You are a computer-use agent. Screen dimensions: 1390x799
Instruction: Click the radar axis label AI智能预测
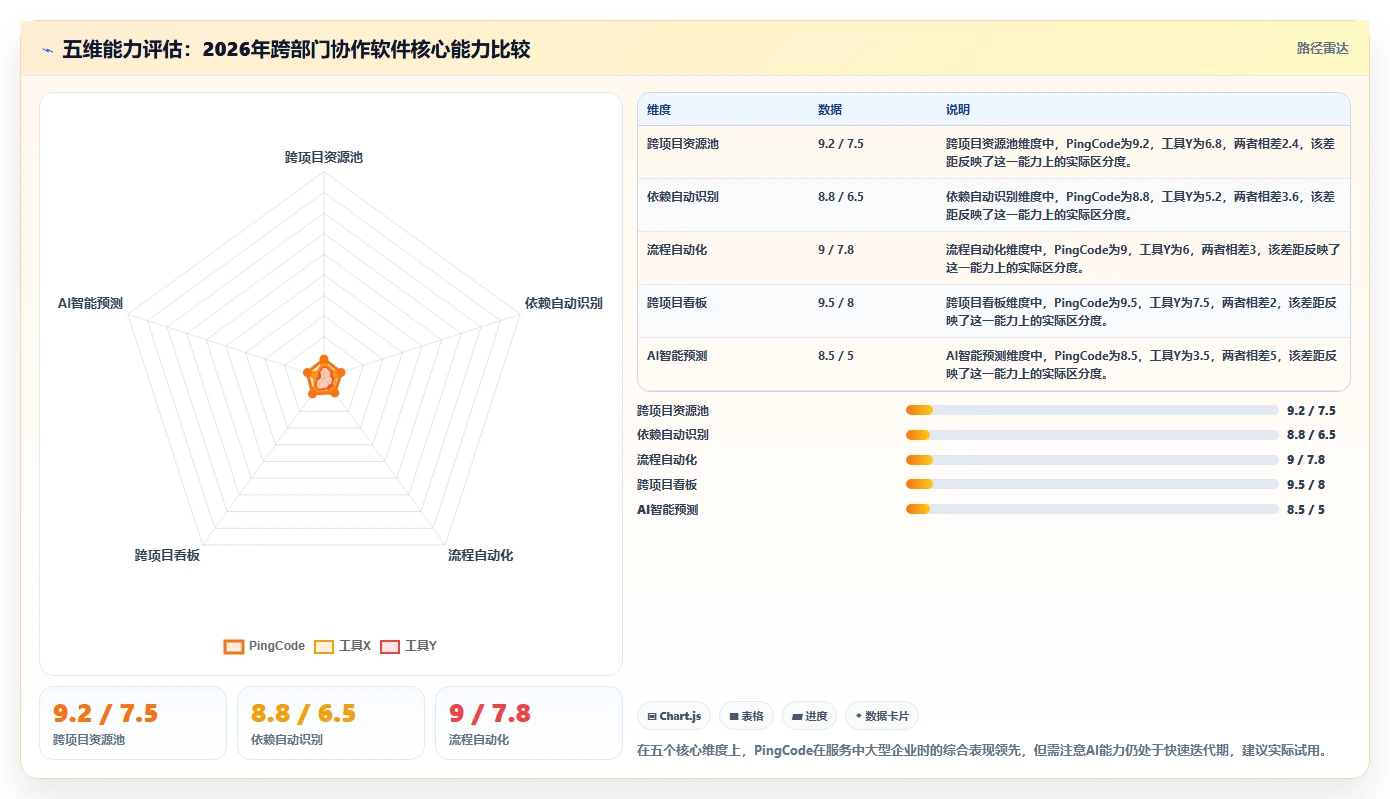(x=90, y=303)
